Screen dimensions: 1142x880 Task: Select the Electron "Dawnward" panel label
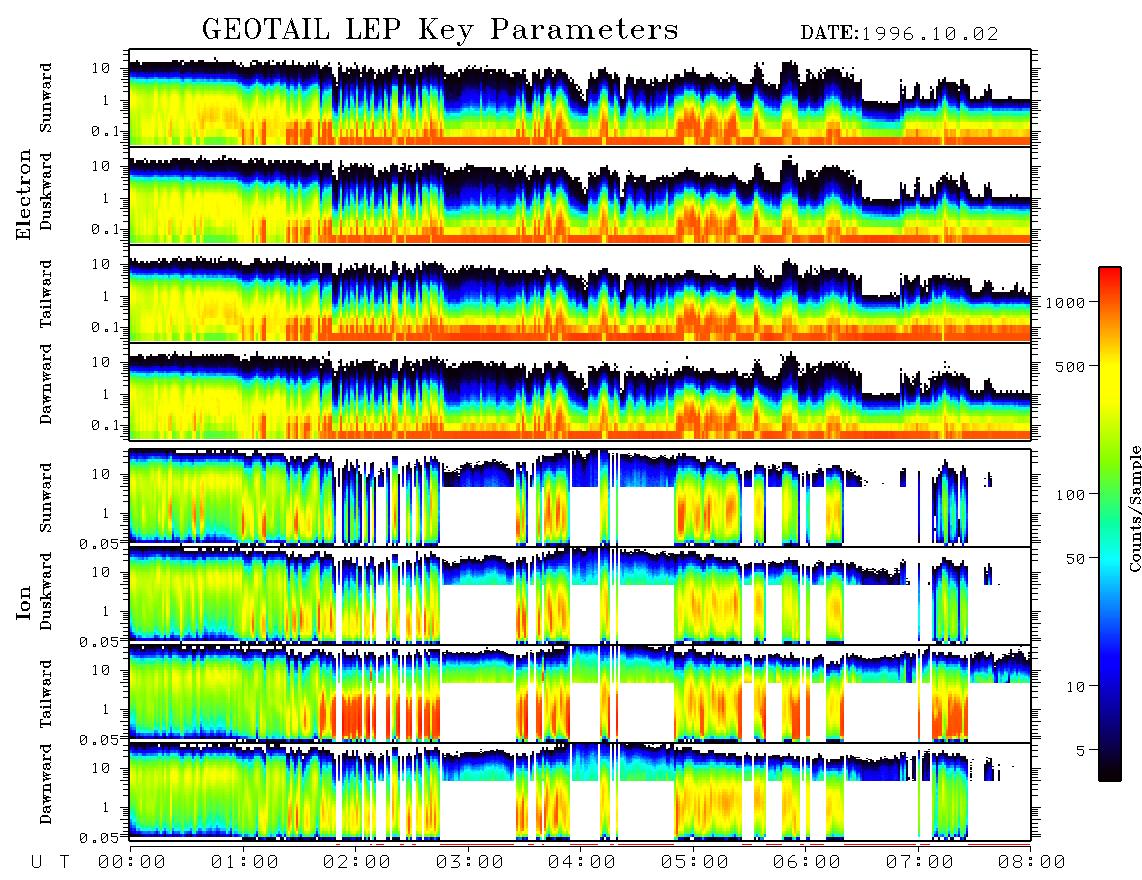pyautogui.click(x=46, y=384)
